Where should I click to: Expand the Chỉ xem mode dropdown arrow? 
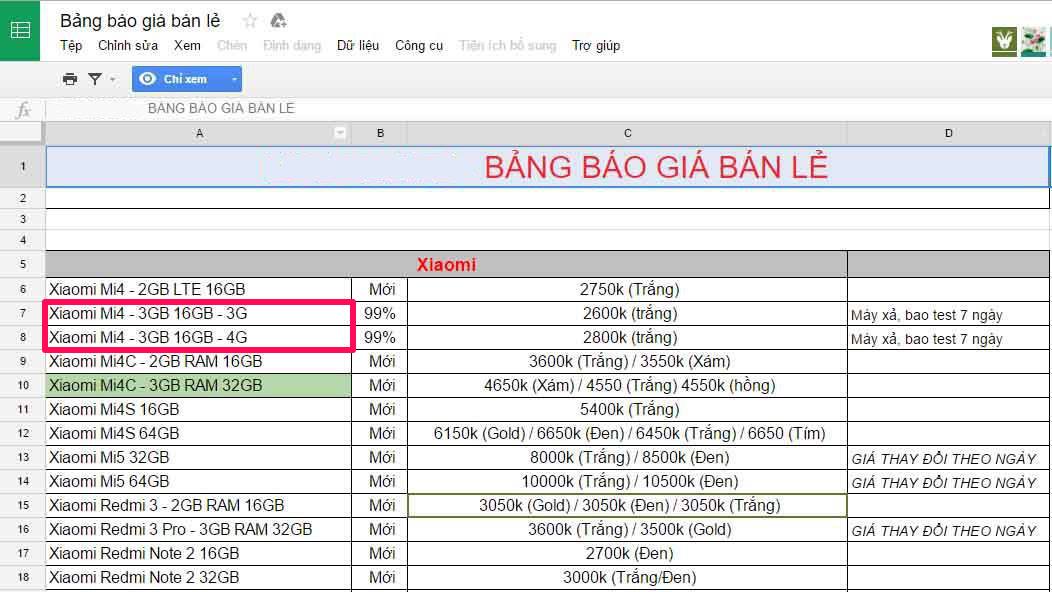(x=233, y=79)
